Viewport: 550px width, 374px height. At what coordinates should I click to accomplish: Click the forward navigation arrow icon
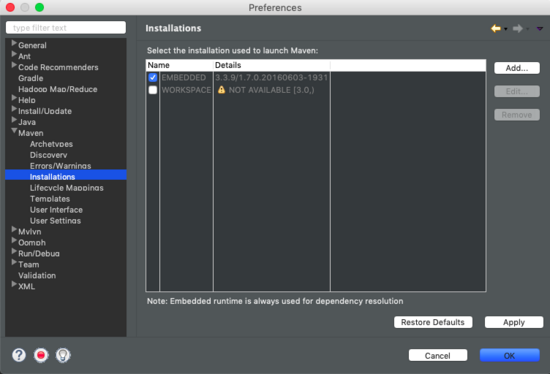click(x=517, y=28)
